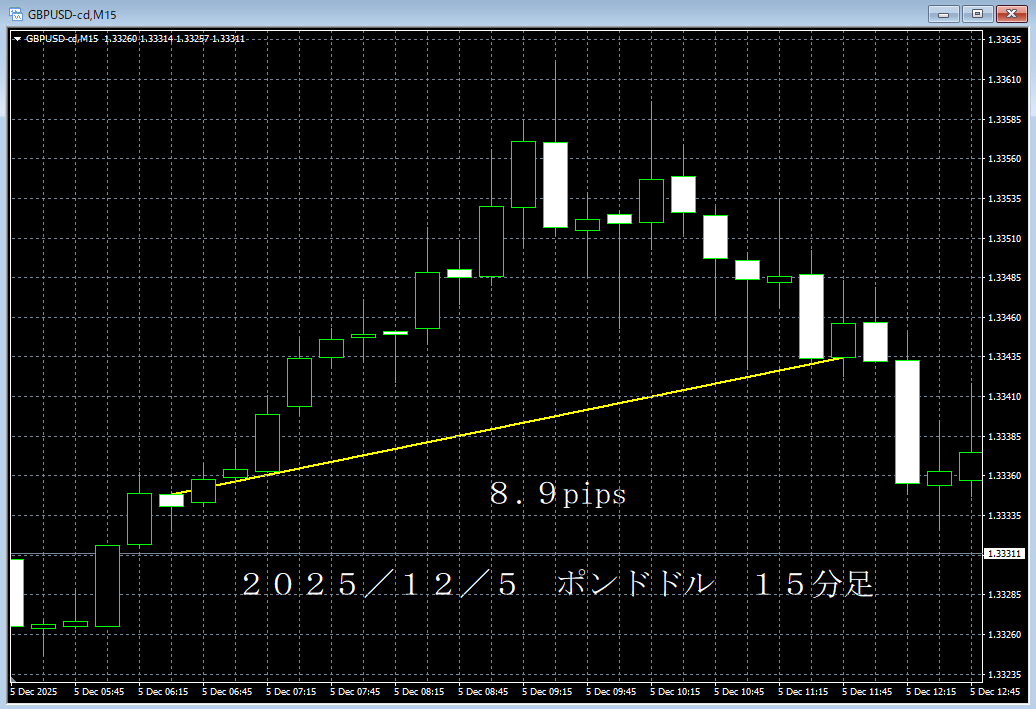Image resolution: width=1036 pixels, height=709 pixels.
Task: Maximize the GBPUSD-cd,M15 chart window
Action: (x=977, y=13)
